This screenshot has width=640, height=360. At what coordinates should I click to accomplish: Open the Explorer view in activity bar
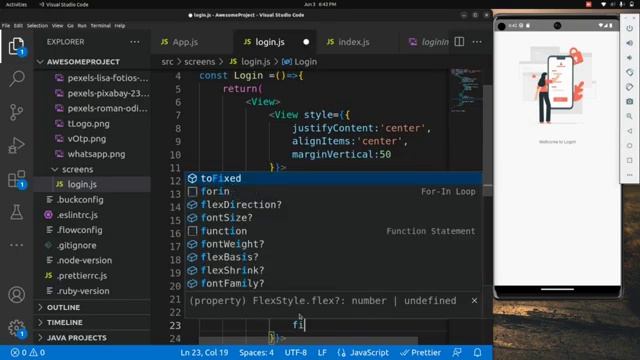[x=16, y=46]
